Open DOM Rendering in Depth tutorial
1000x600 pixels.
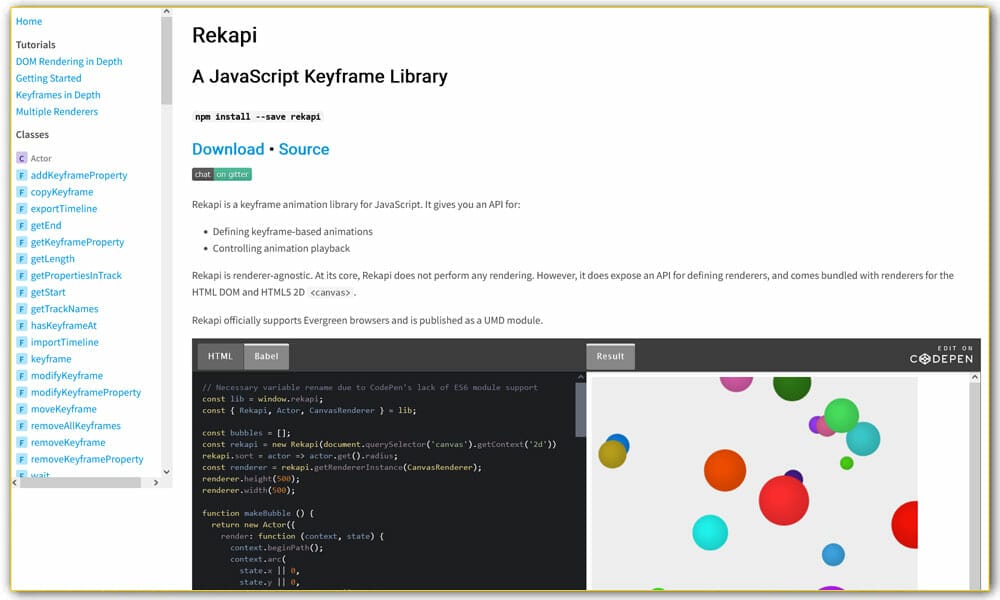69,61
